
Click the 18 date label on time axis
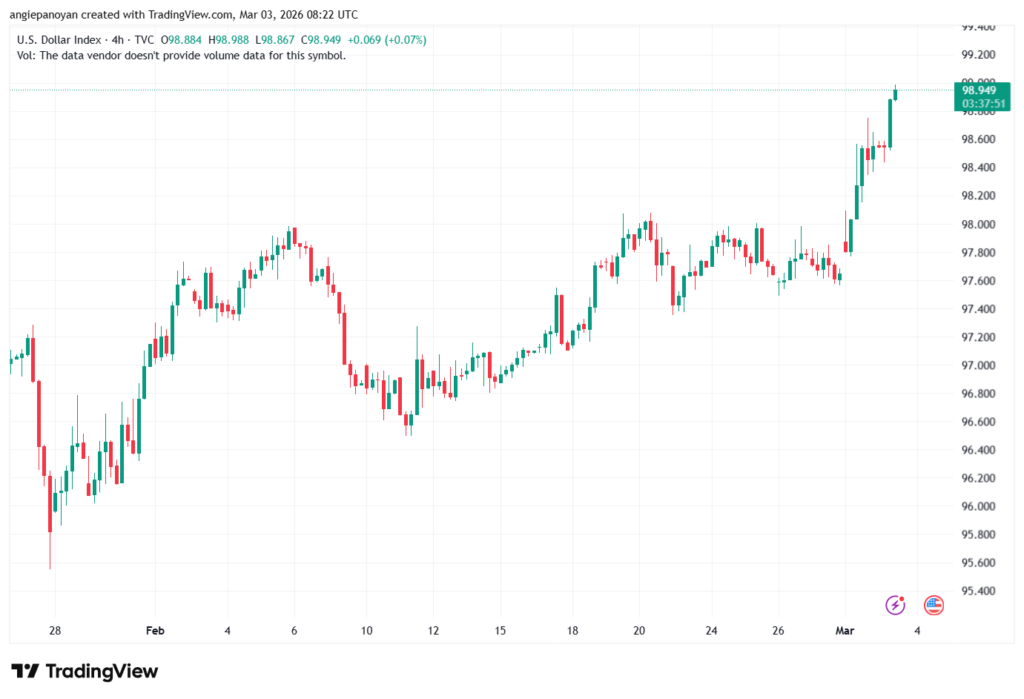[x=573, y=631]
